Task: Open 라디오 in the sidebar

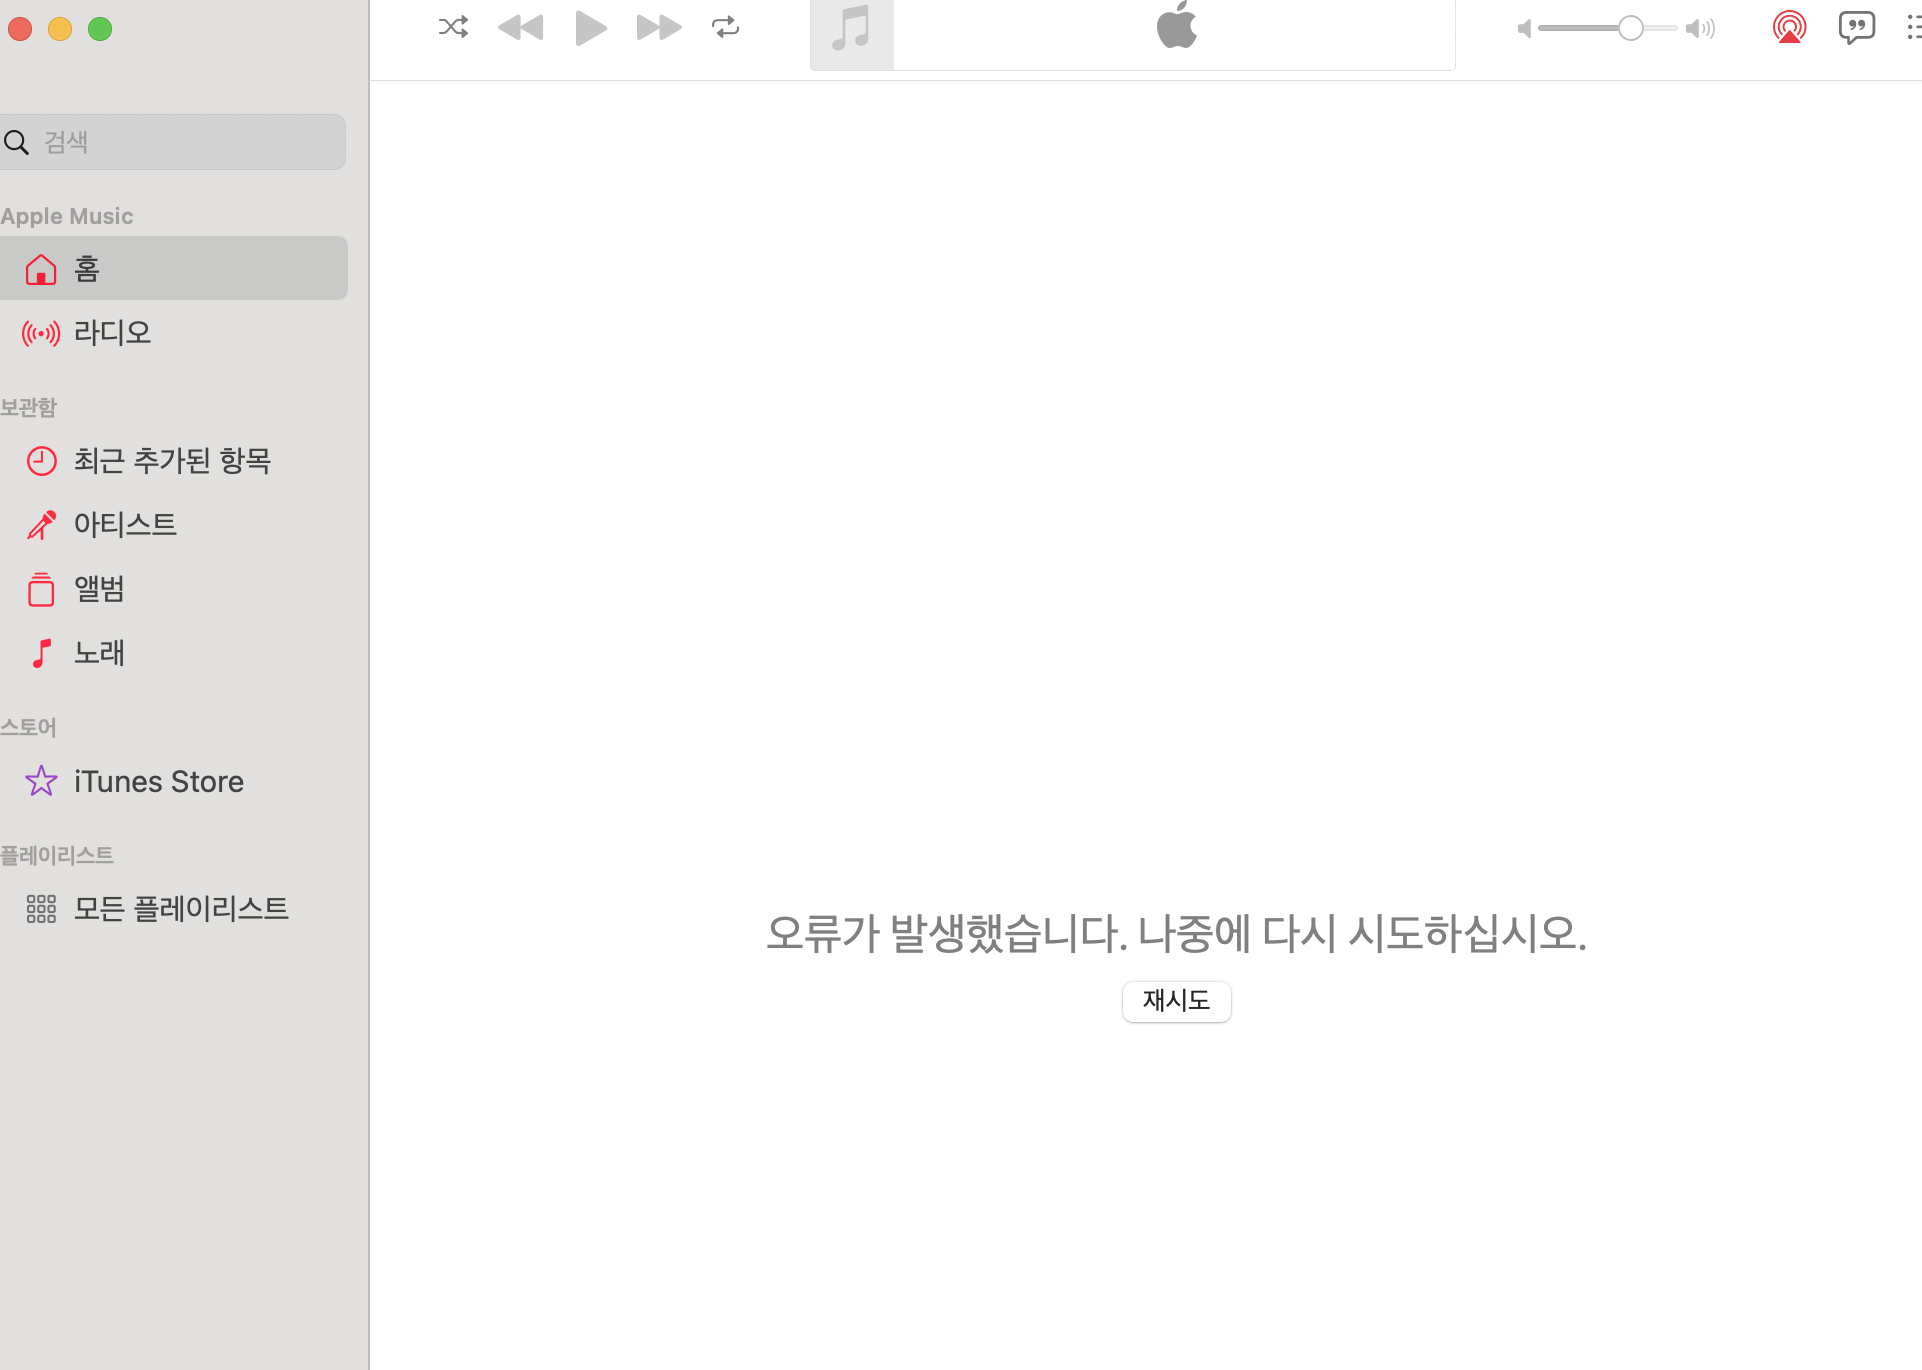Action: click(x=112, y=333)
